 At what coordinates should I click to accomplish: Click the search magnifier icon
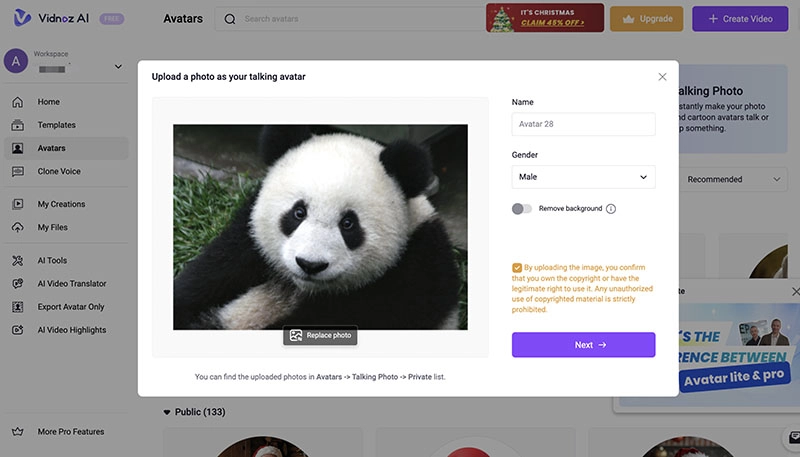pos(231,19)
